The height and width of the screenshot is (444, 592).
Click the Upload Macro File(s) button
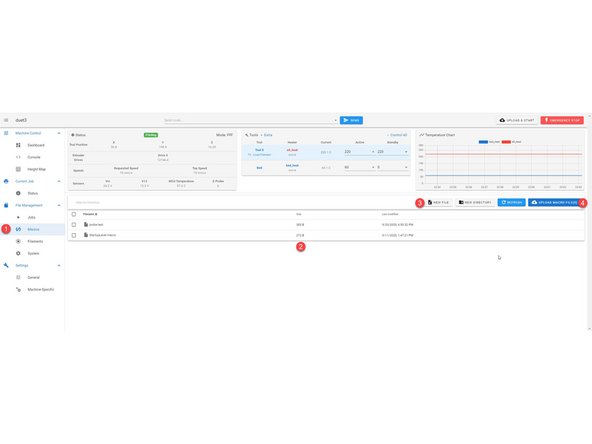(555, 203)
